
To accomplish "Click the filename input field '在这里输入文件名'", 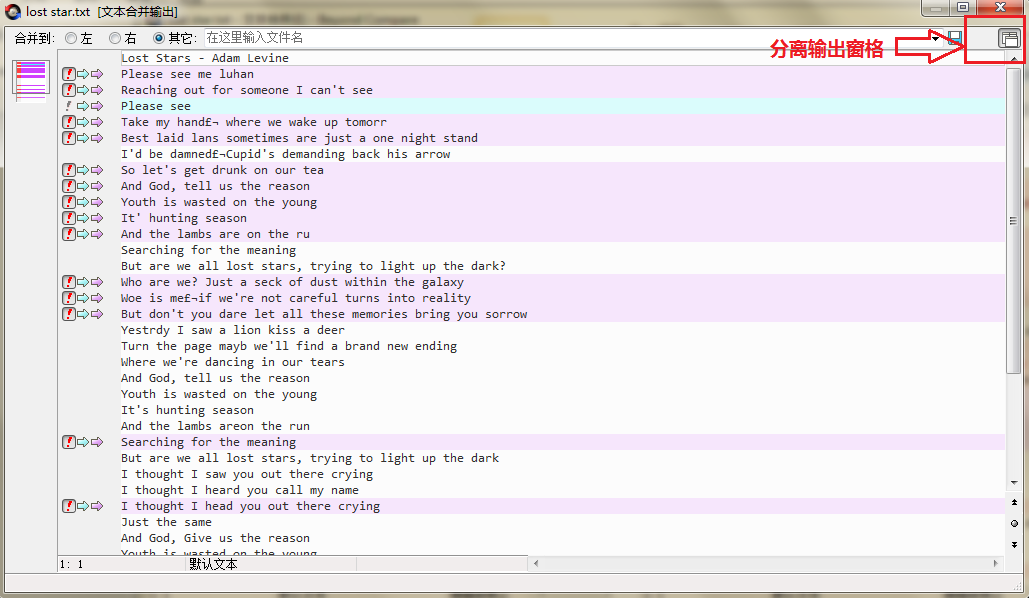I will (566, 38).
